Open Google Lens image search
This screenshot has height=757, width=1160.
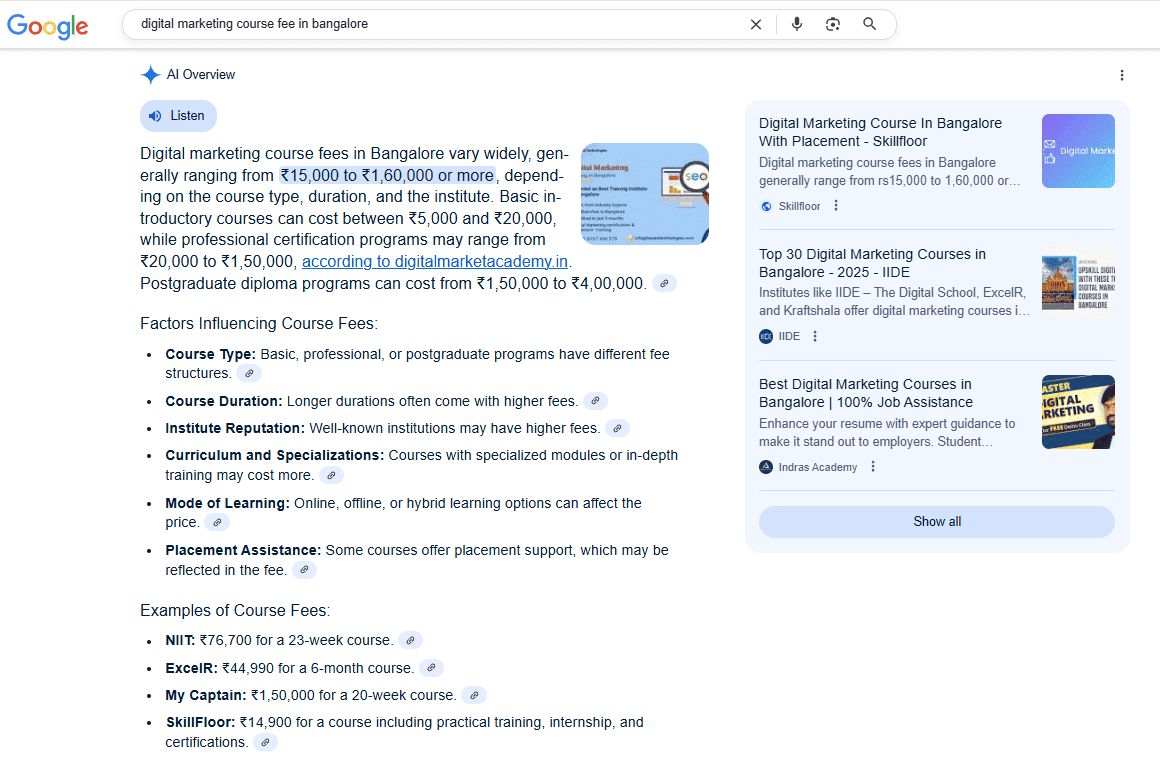click(833, 24)
